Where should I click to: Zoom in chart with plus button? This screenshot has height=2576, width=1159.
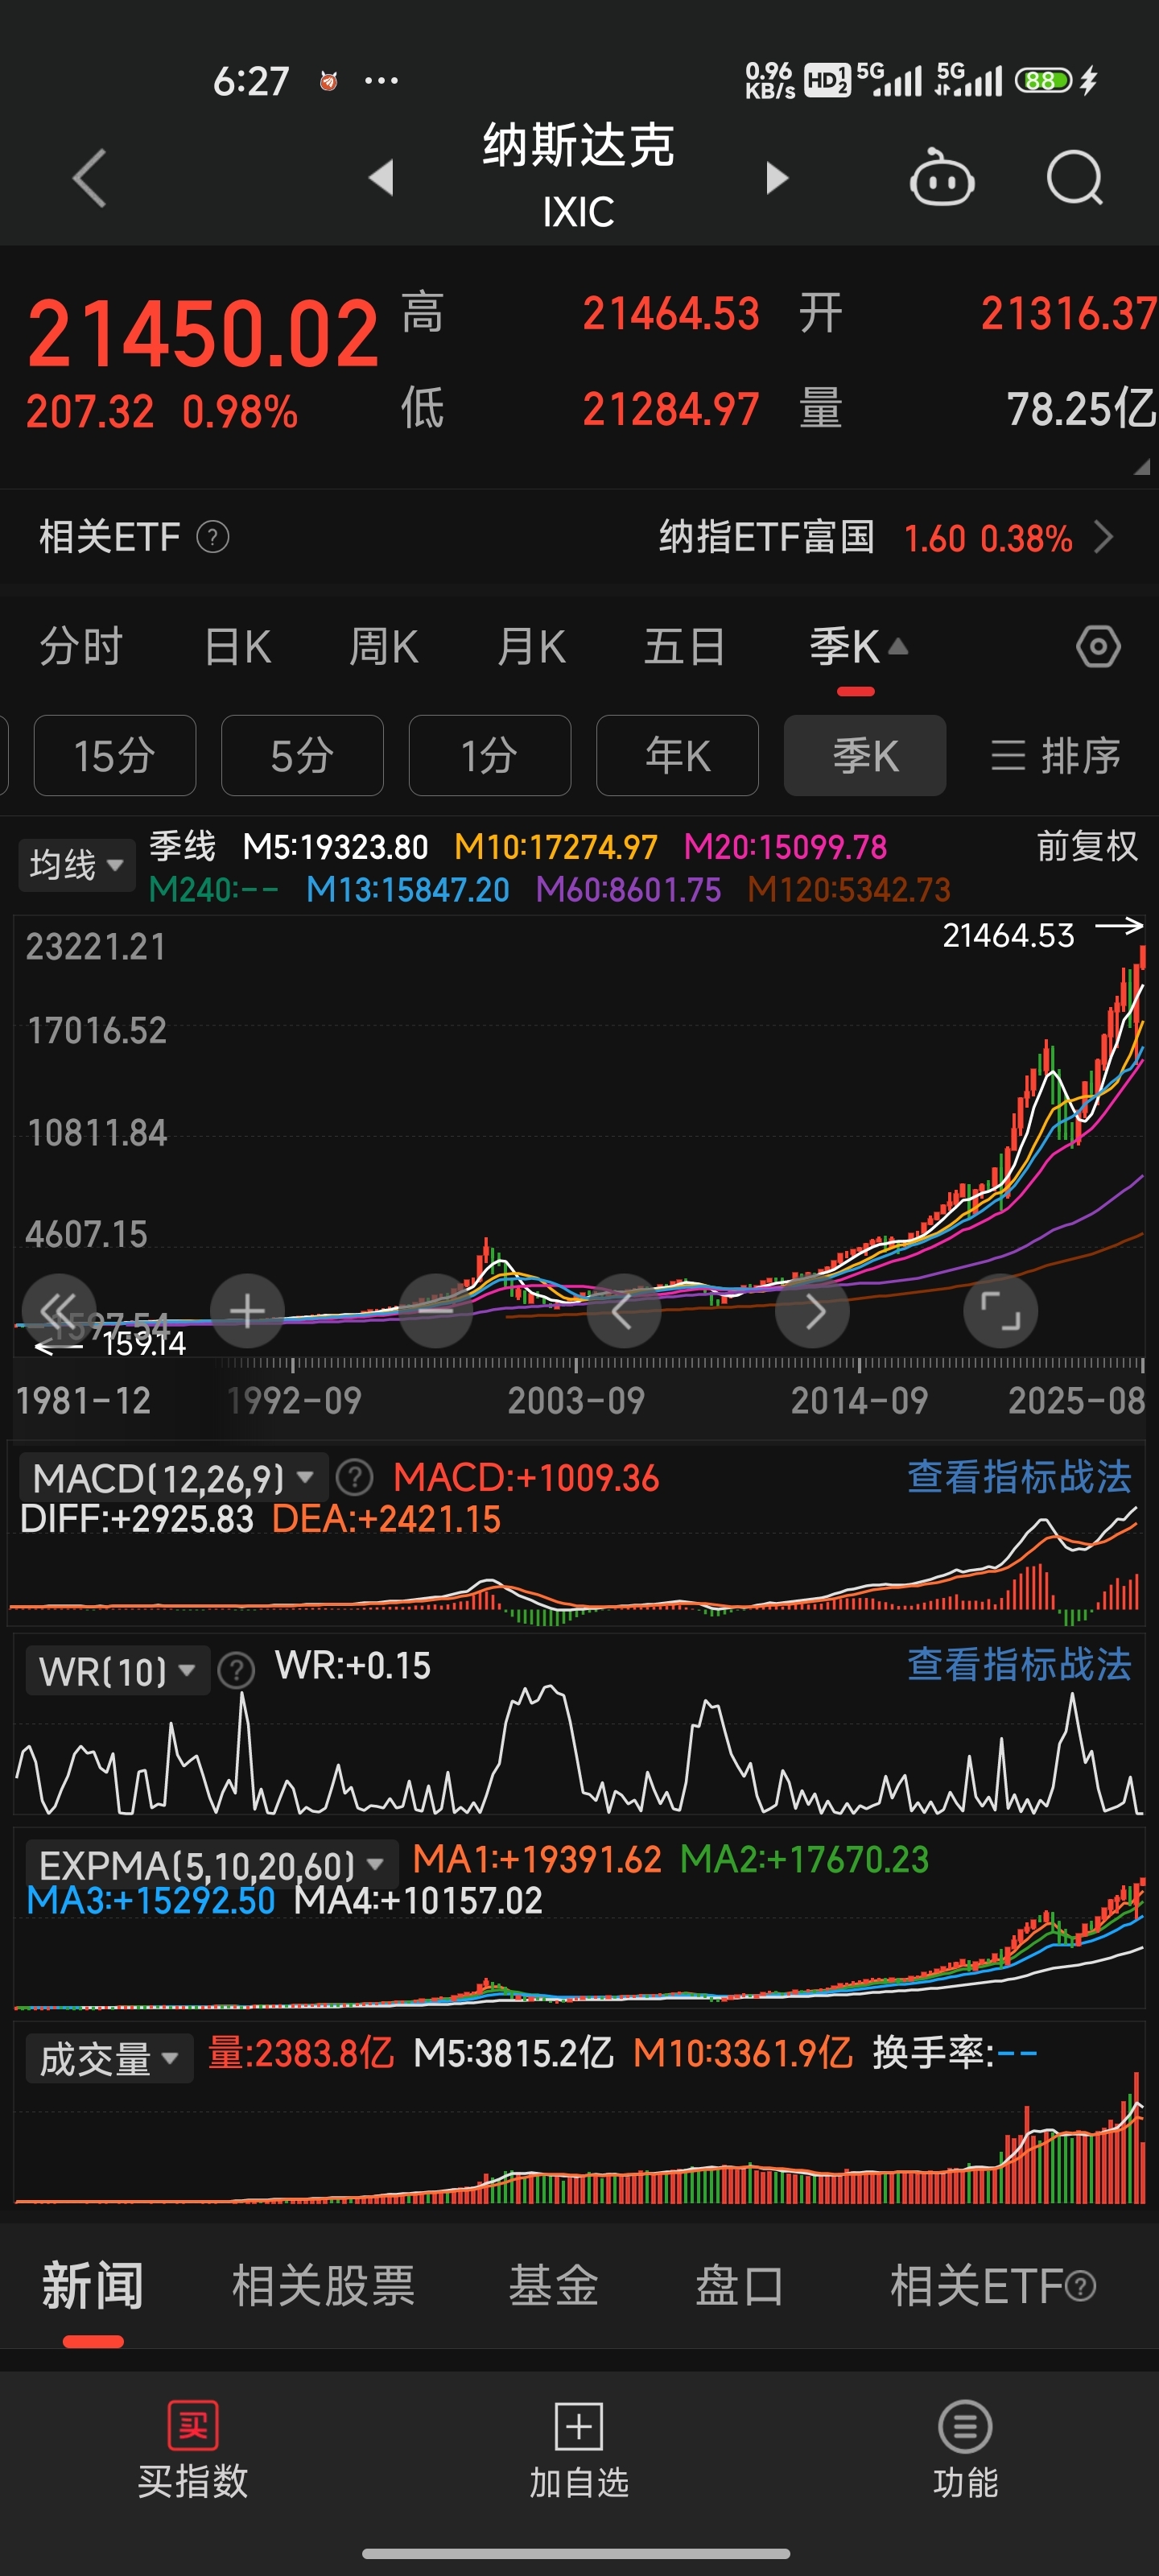pos(247,1310)
